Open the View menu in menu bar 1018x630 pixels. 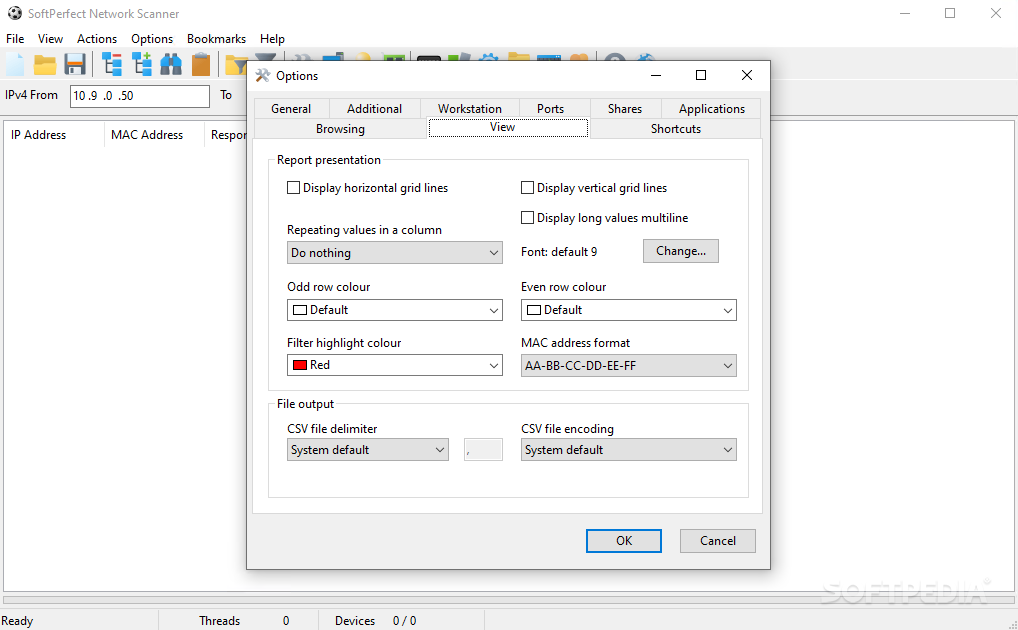50,39
